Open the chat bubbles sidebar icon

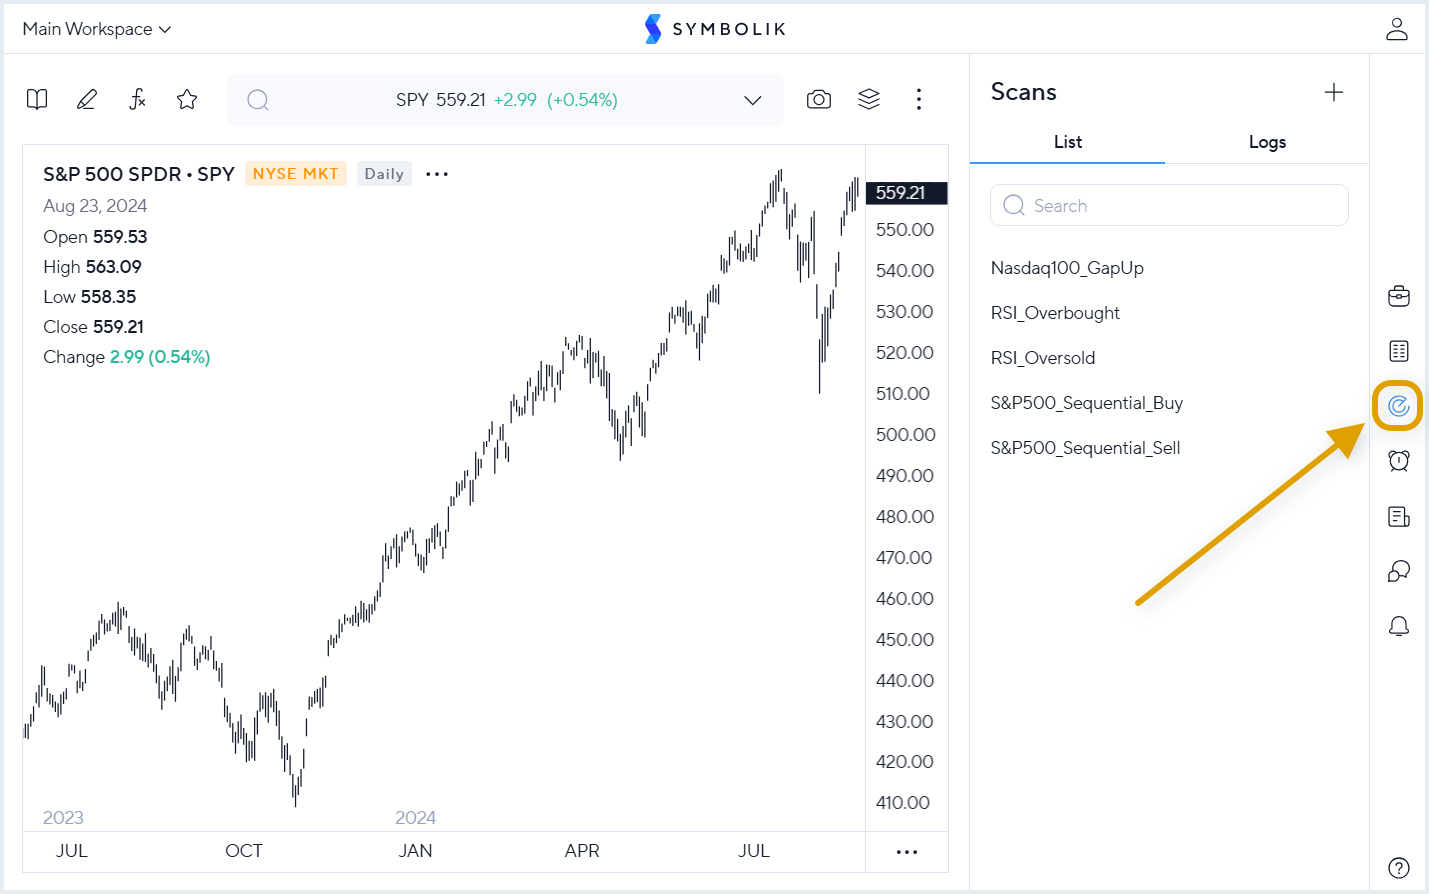[1399, 571]
